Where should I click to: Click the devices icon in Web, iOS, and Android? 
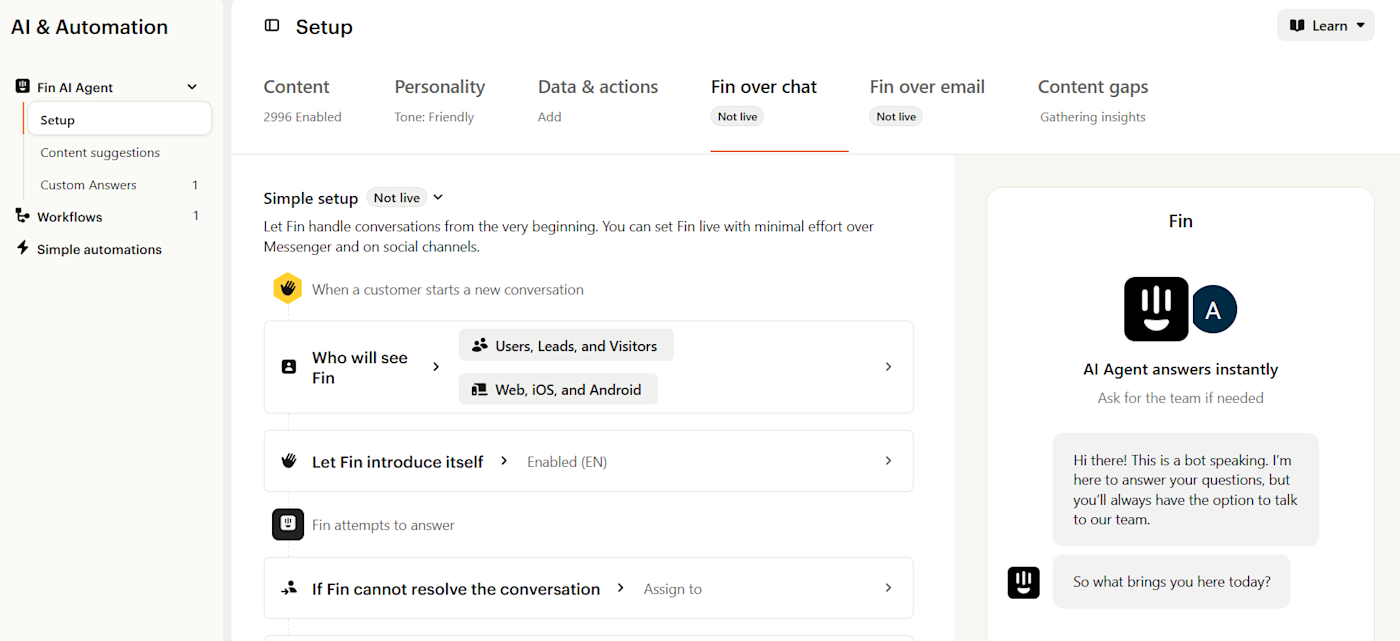(x=479, y=389)
